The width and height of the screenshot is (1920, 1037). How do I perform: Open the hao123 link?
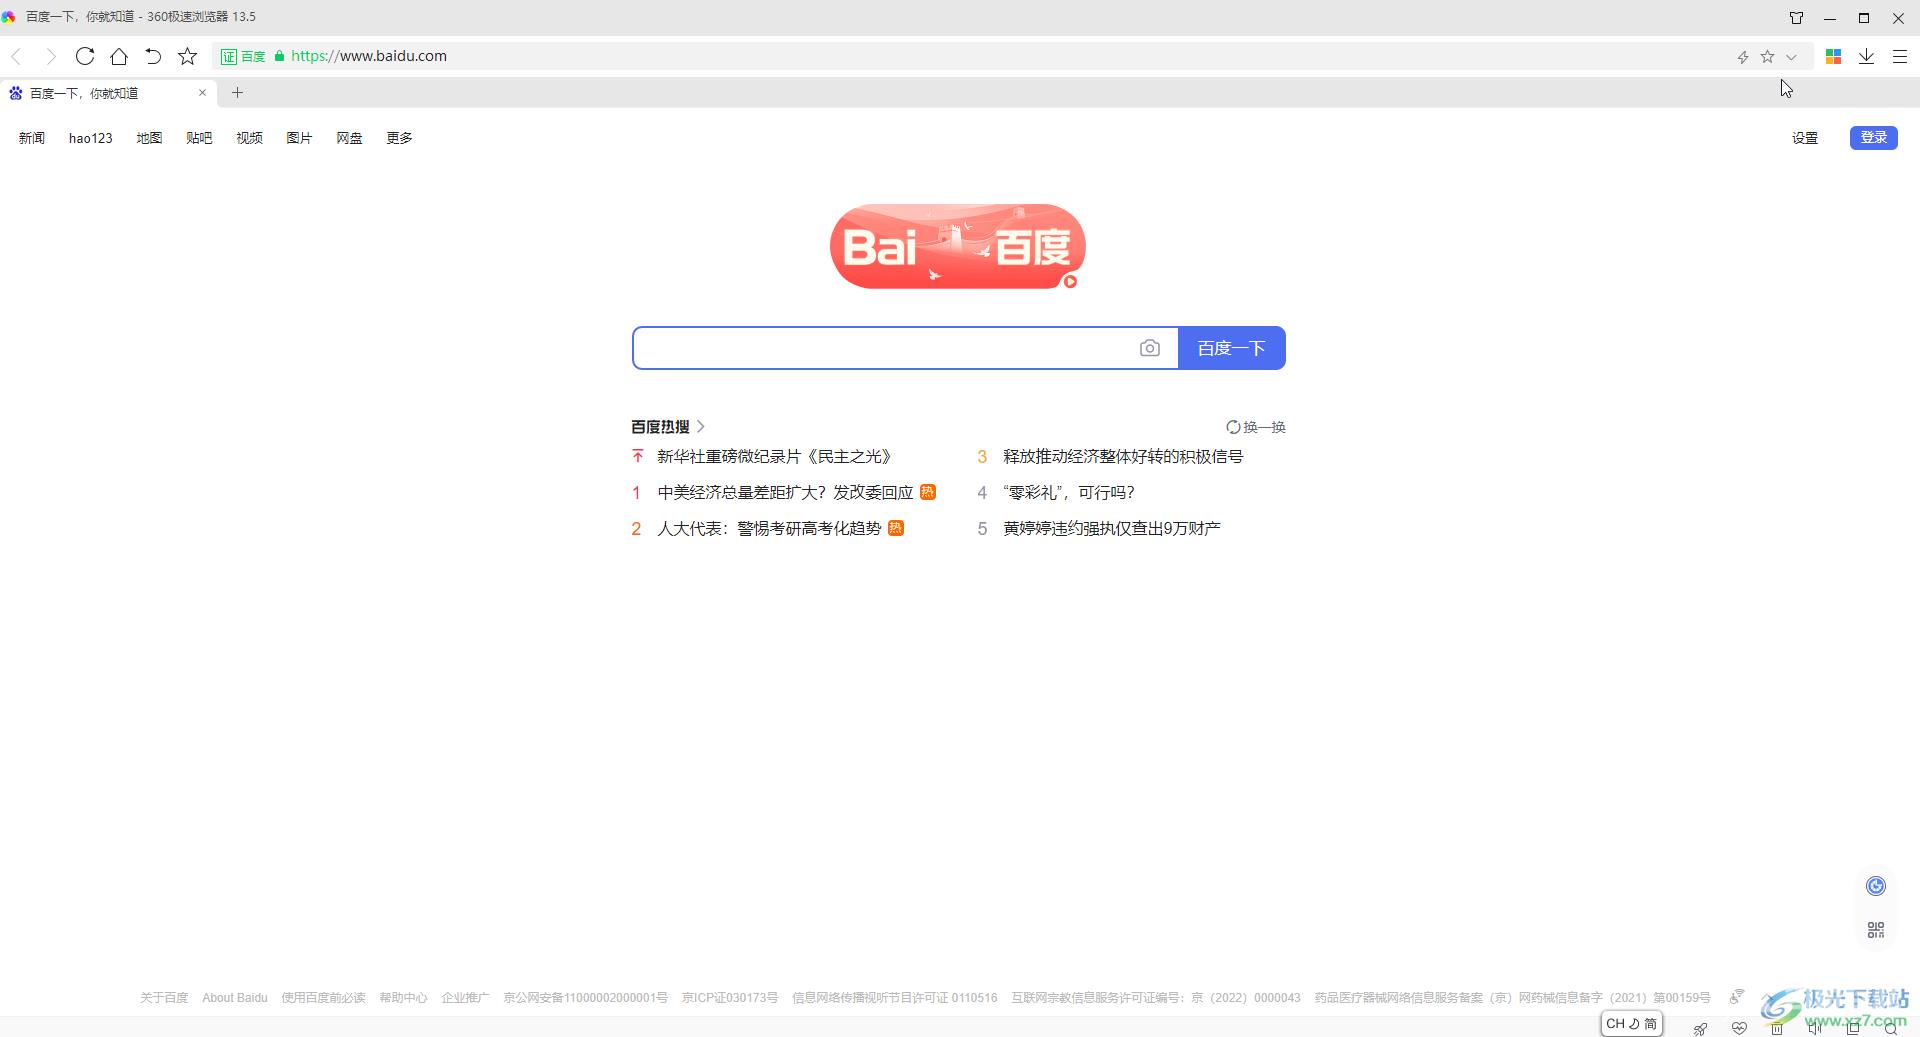coord(90,138)
